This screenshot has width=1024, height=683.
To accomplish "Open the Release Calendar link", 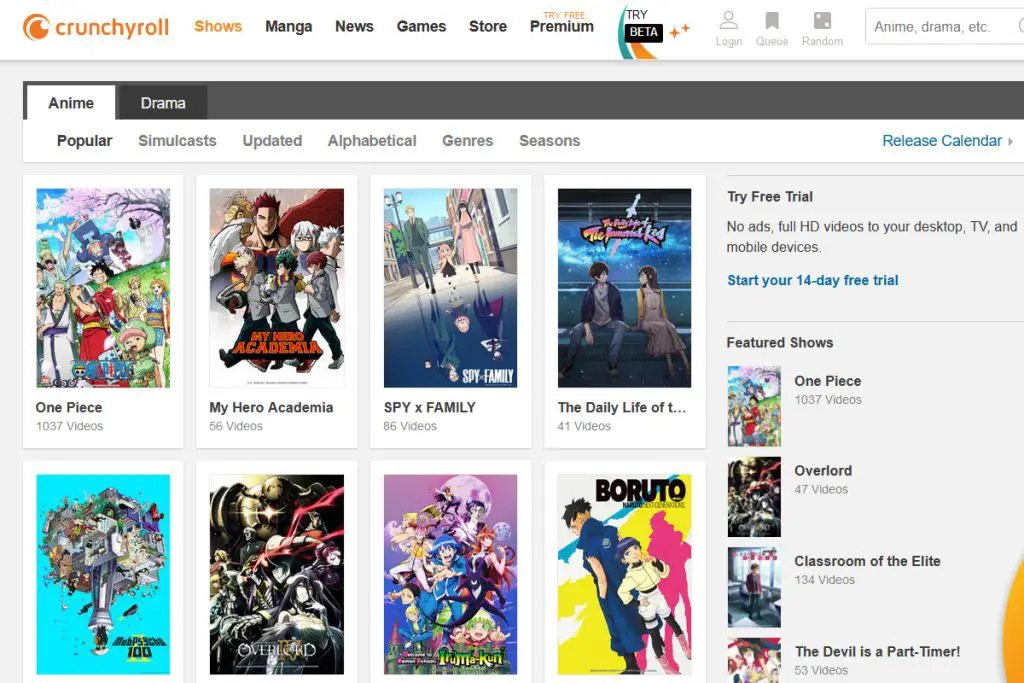I will (x=942, y=140).
